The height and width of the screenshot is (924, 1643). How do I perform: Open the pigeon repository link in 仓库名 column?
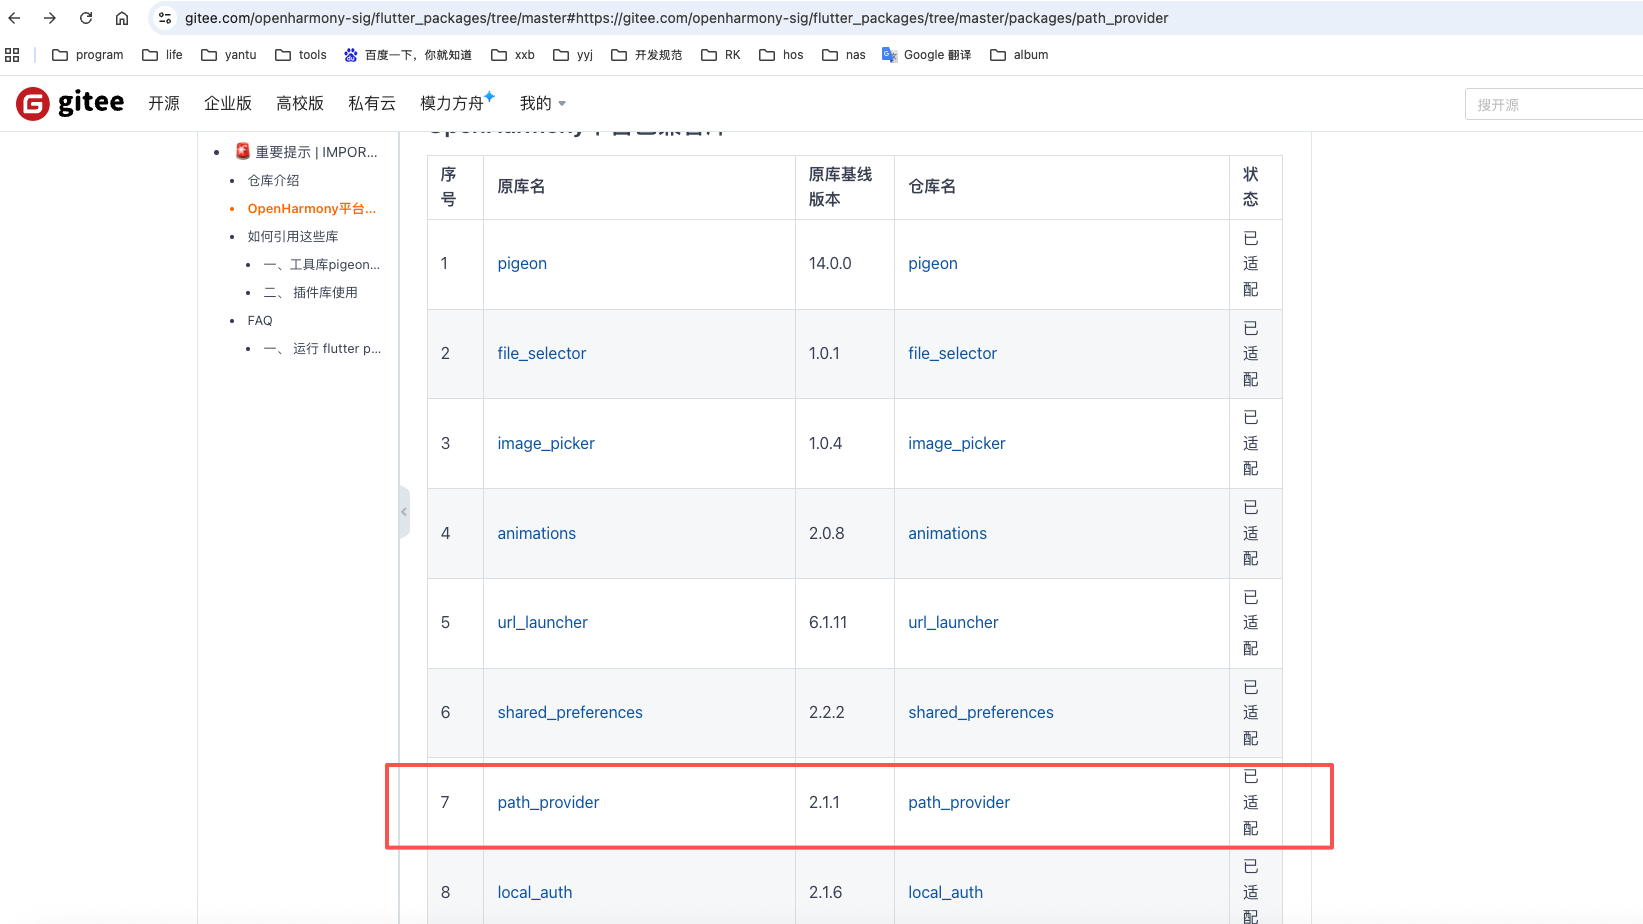(932, 263)
